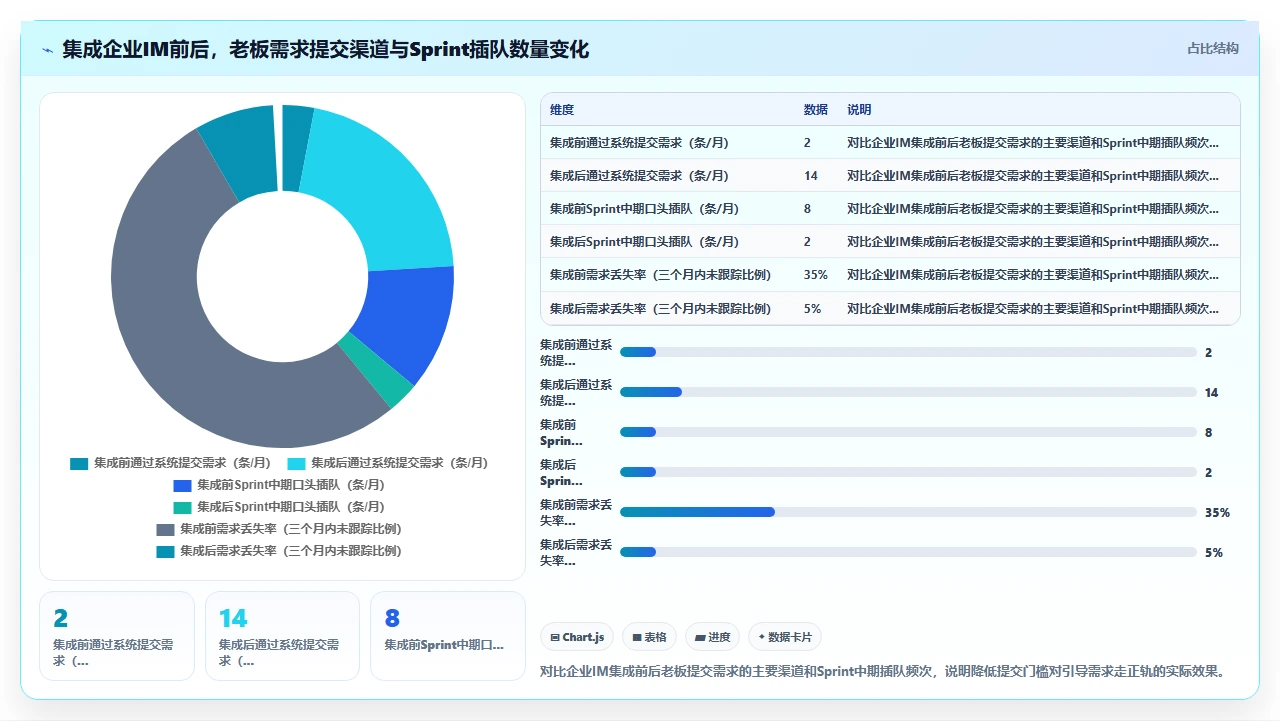Toggle legend swatch for 集成后Sprint中期口头插队
Screen dimensions: 1280x721
click(x=182, y=508)
